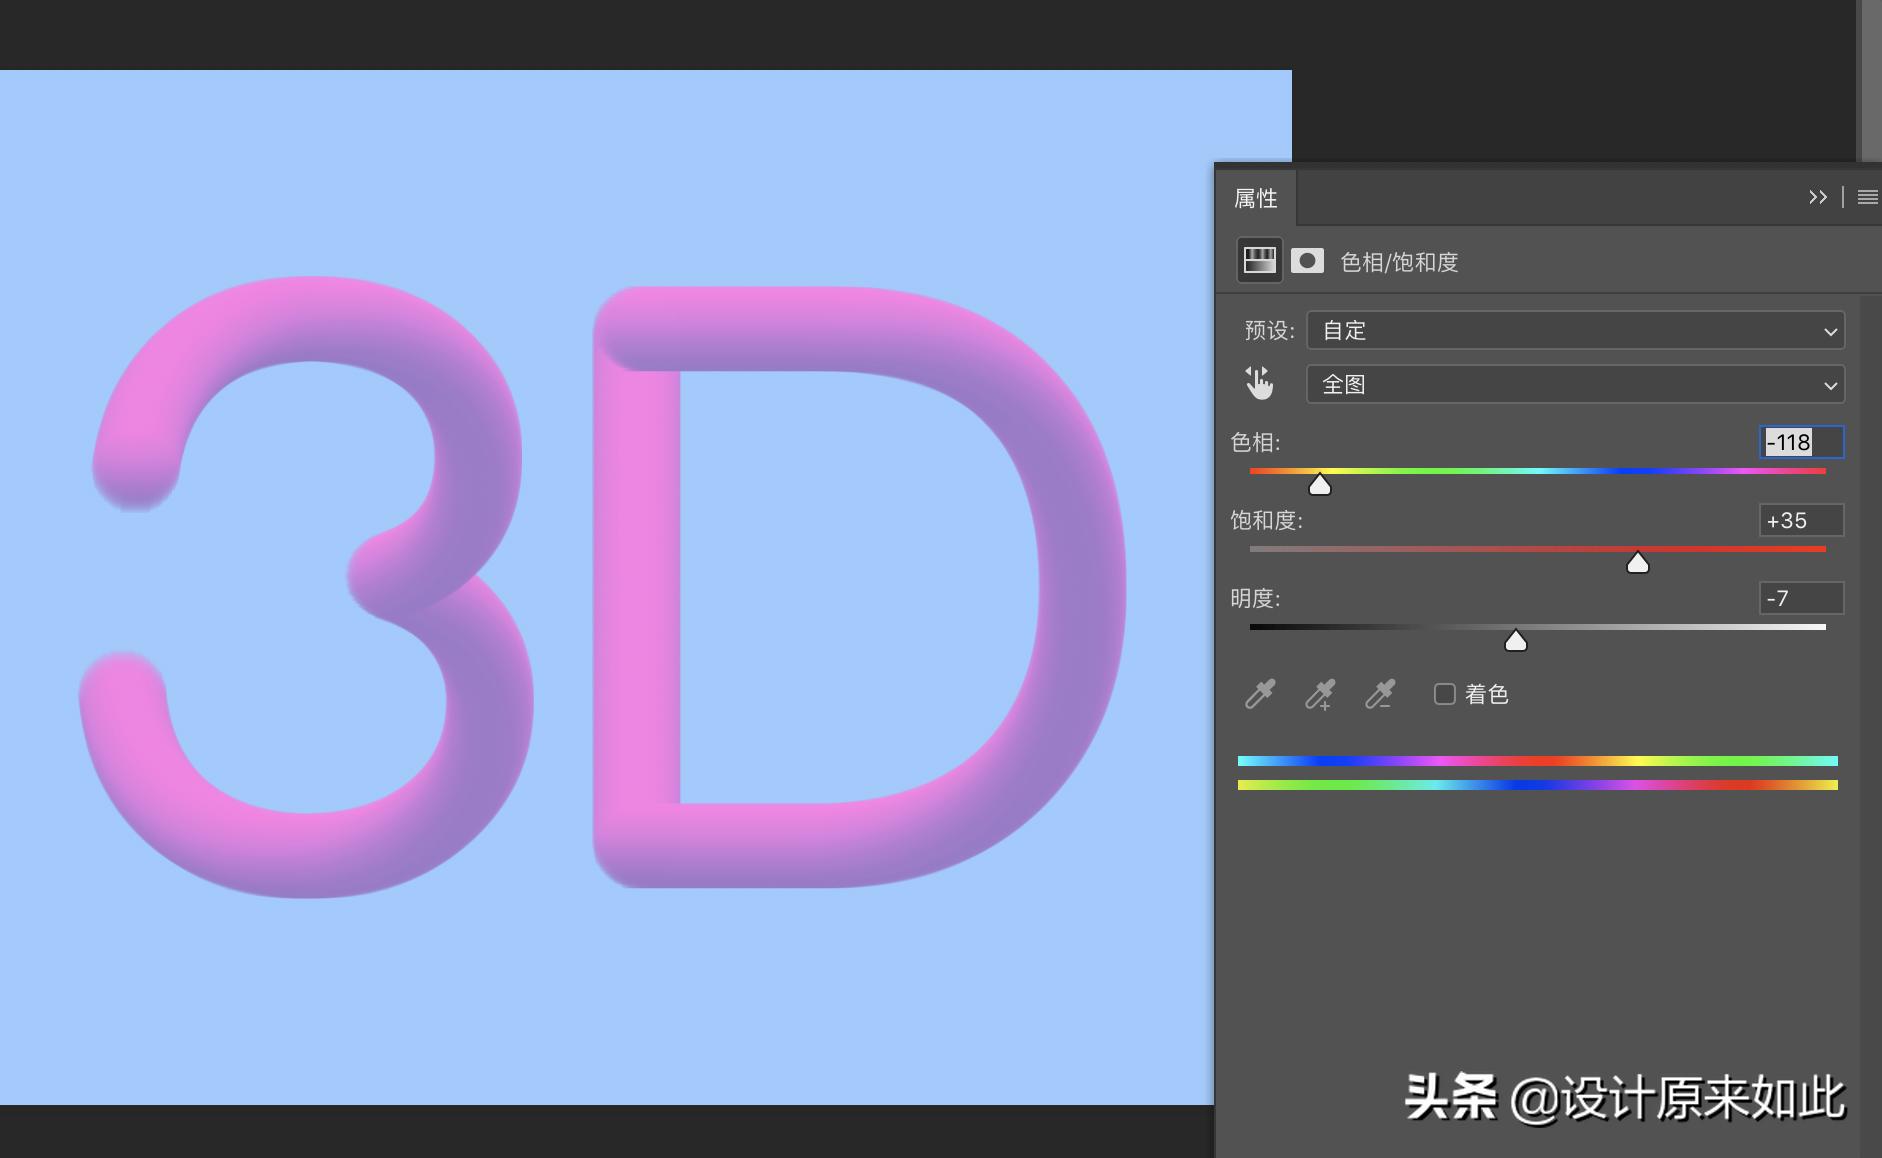This screenshot has height=1158, width=1882.
Task: Open the Properties panel menu icon
Action: (1867, 197)
